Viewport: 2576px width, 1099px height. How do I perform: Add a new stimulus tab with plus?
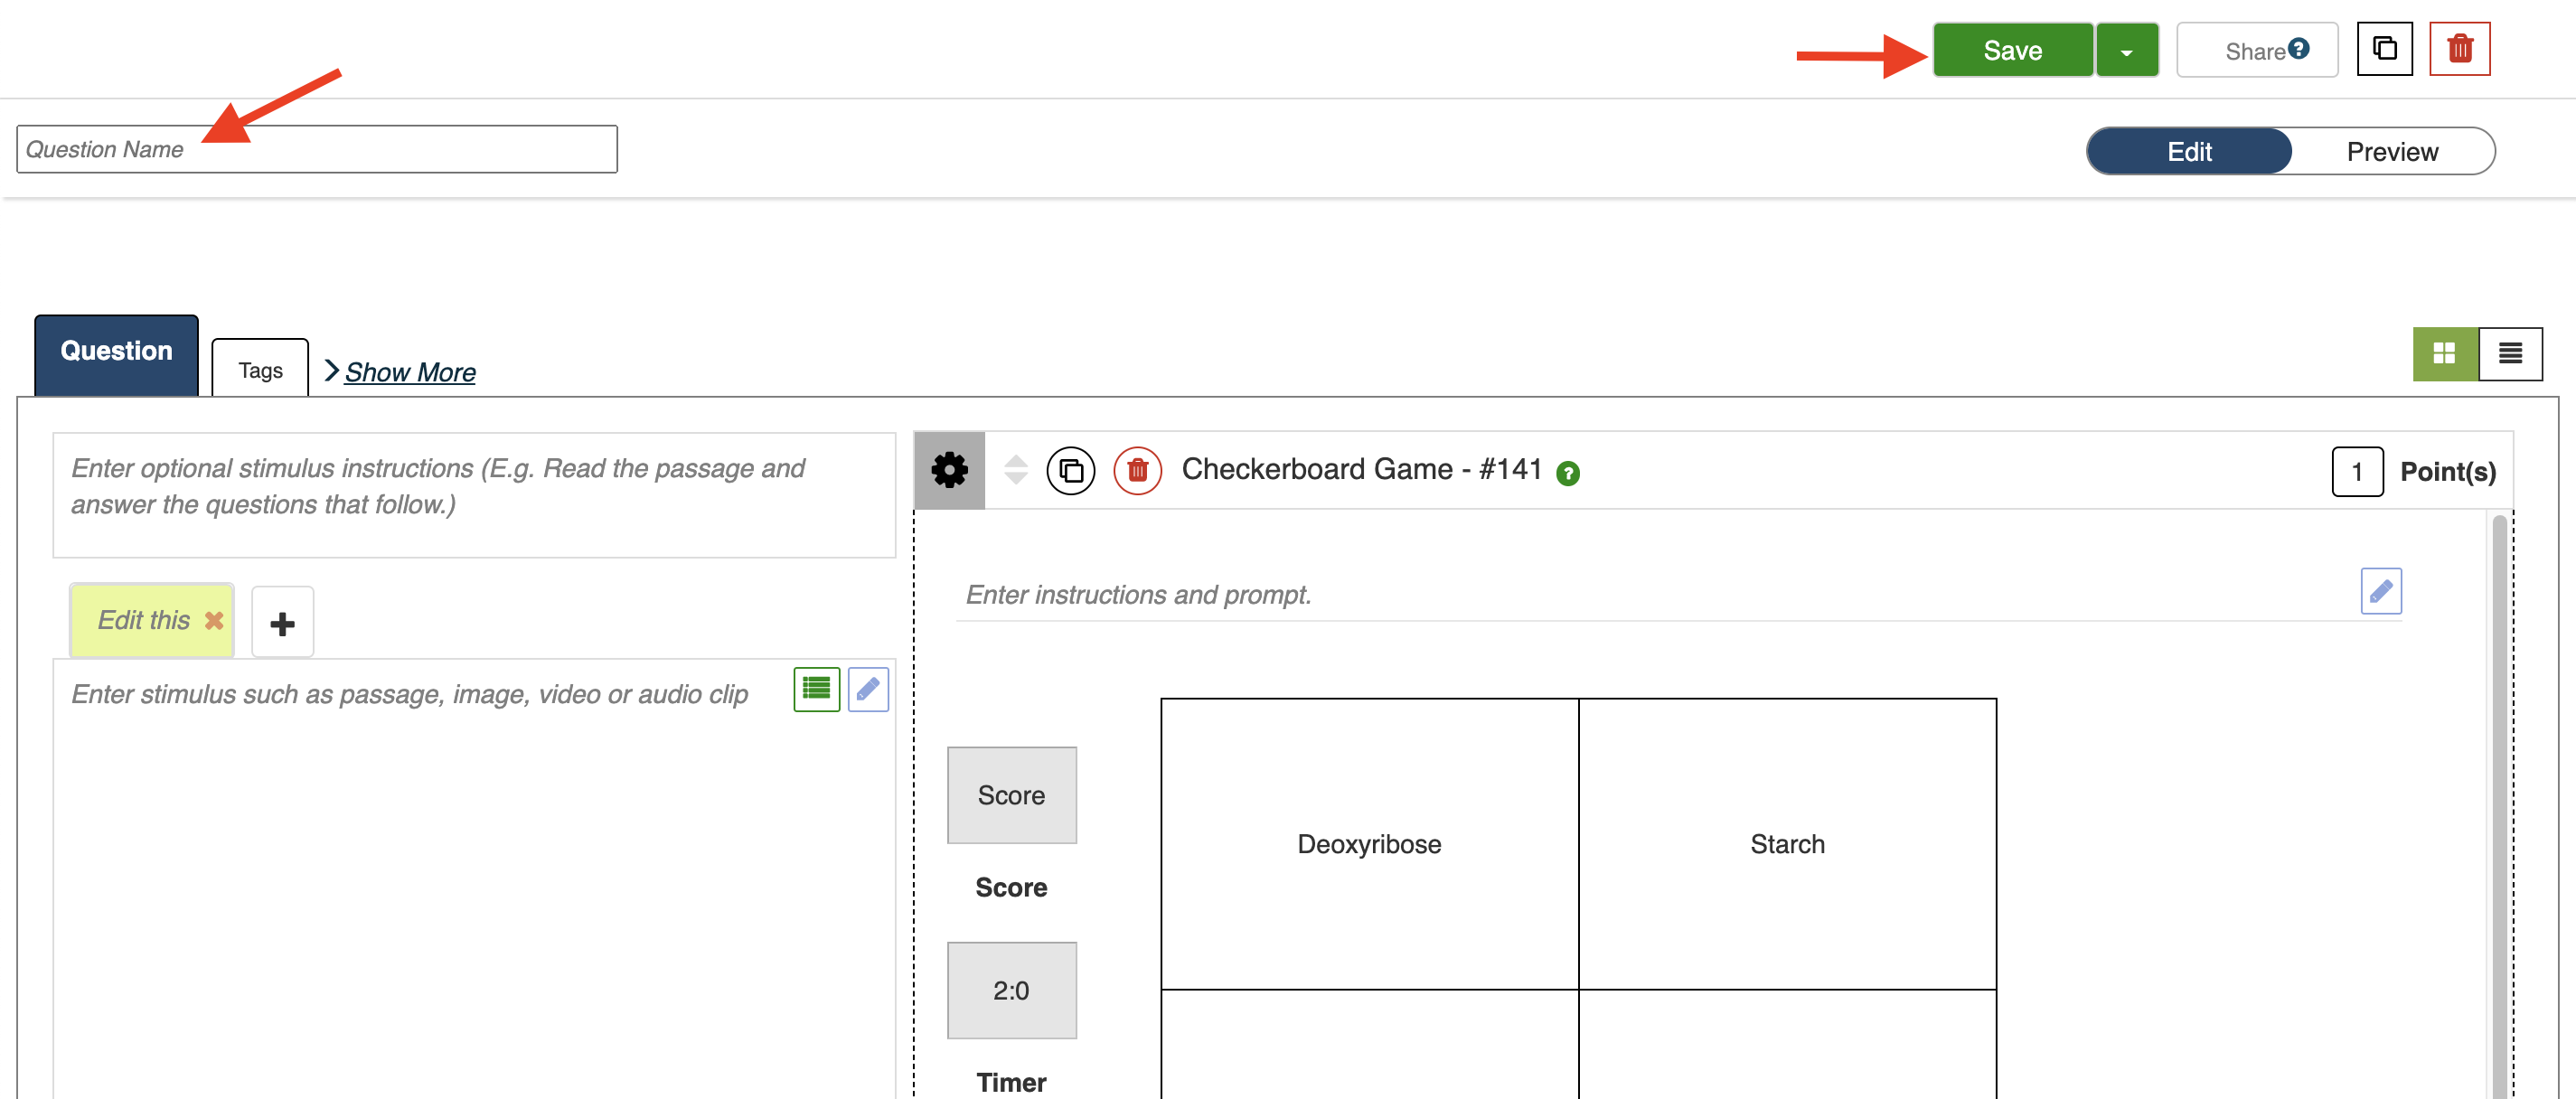tap(282, 623)
